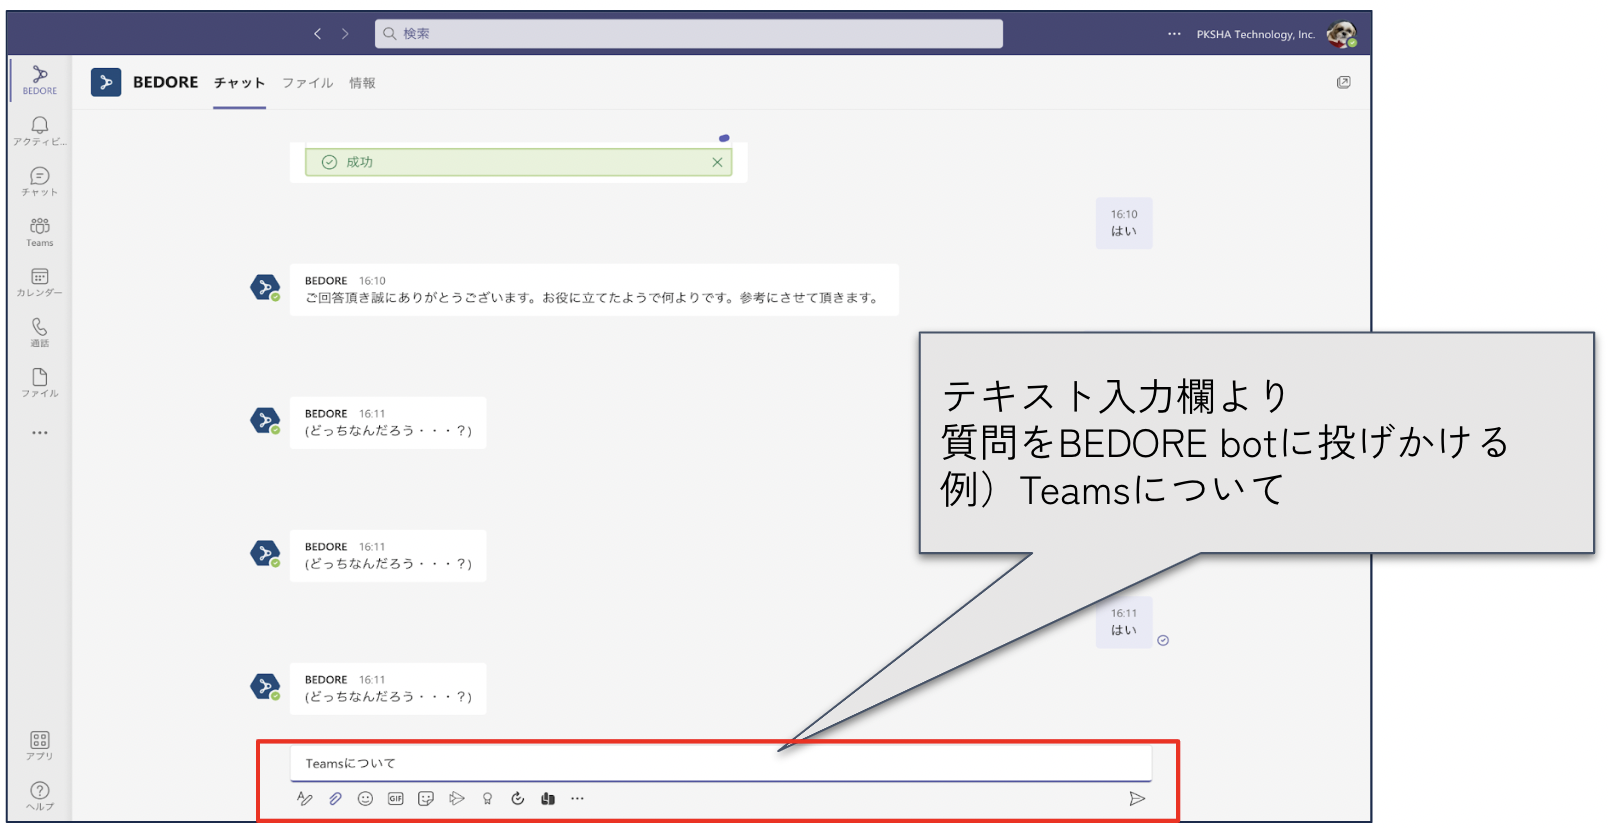Click the BEDORE avatar on the 16:10 message

point(265,288)
